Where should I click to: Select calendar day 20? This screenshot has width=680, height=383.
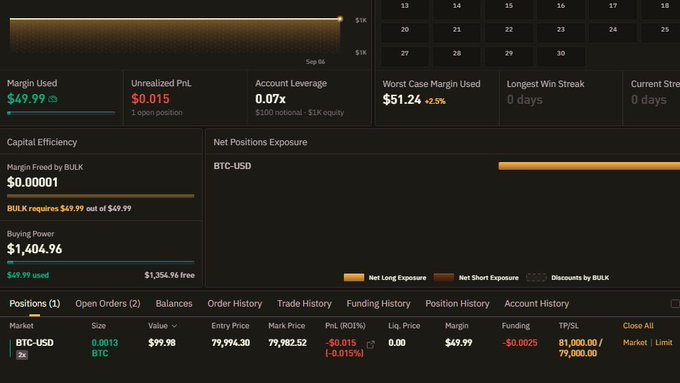tap(405, 32)
